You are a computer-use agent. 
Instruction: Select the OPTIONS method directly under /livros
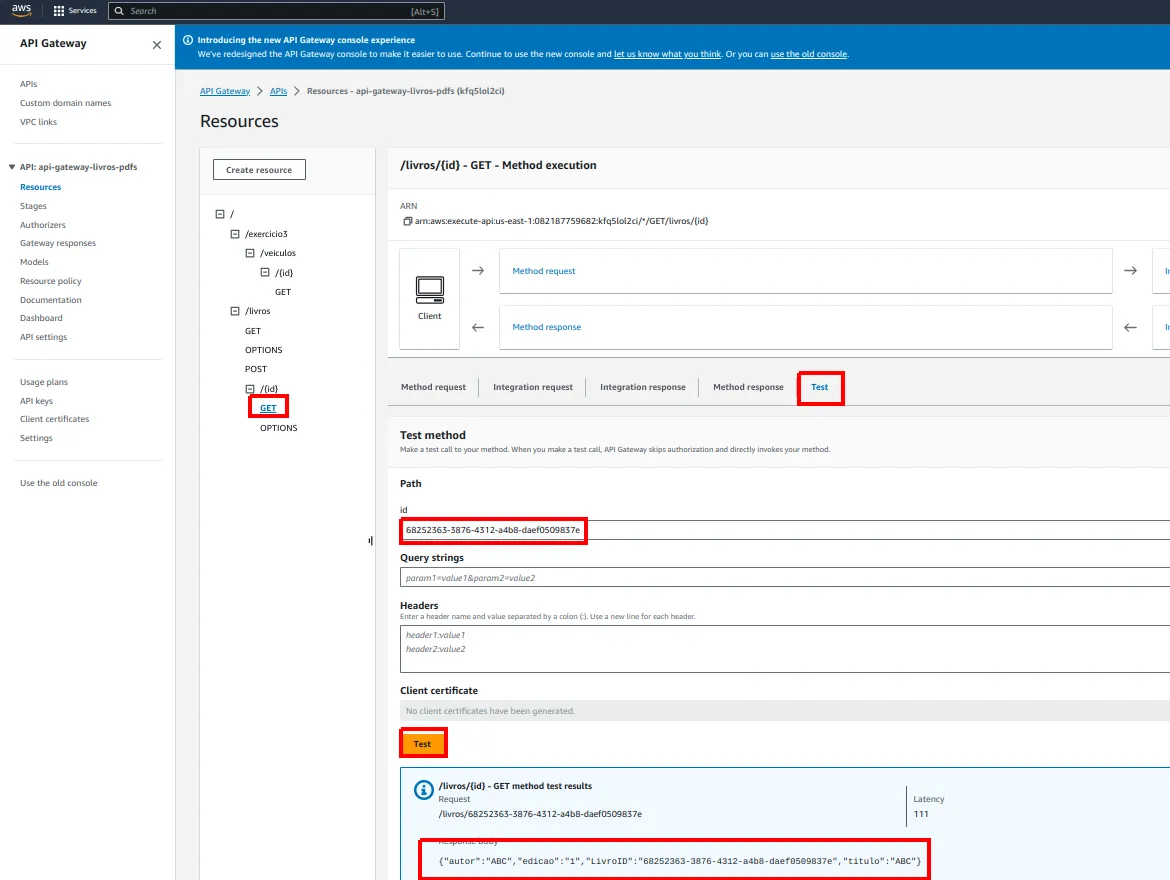point(263,350)
